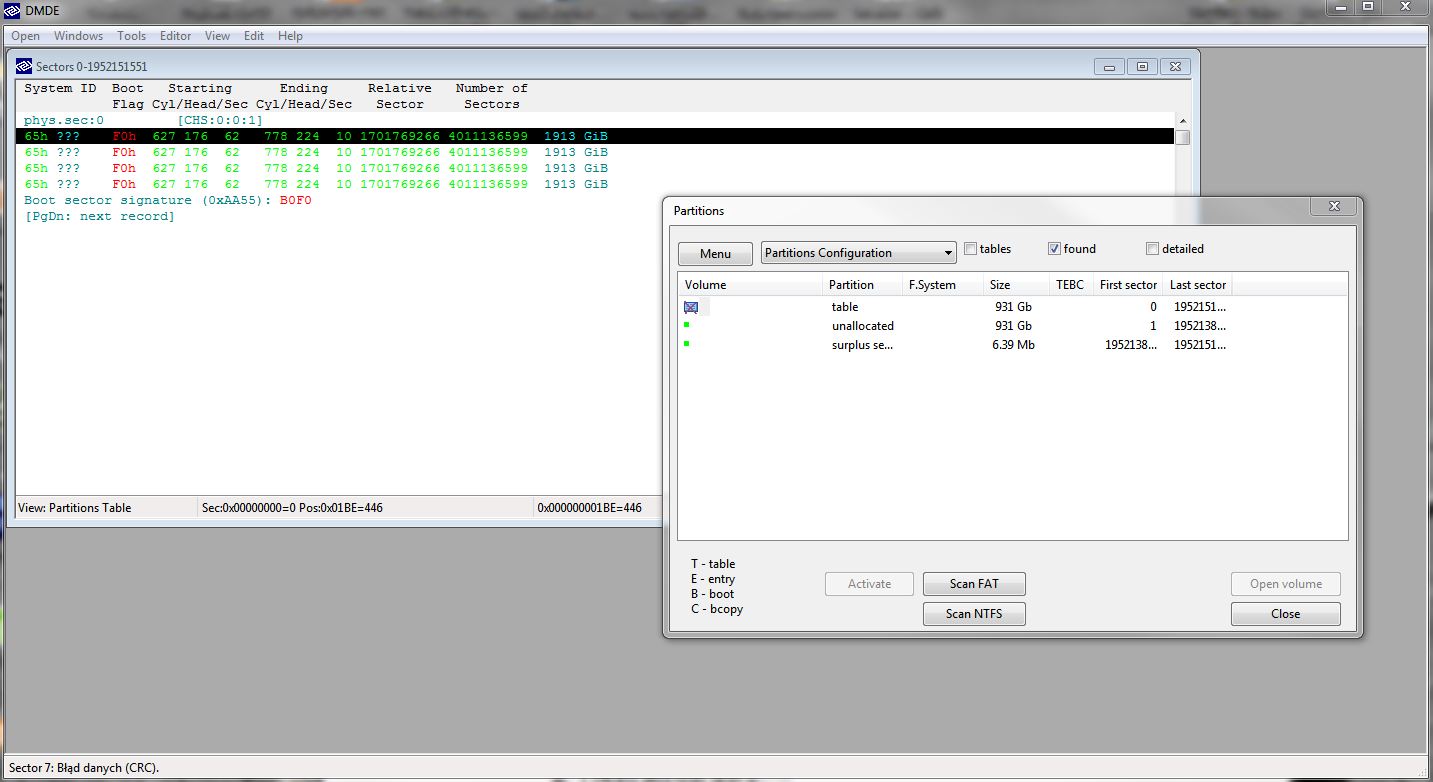Image resolution: width=1433 pixels, height=782 pixels.
Task: Click the 6.39 Mb size value
Action: 1013,345
